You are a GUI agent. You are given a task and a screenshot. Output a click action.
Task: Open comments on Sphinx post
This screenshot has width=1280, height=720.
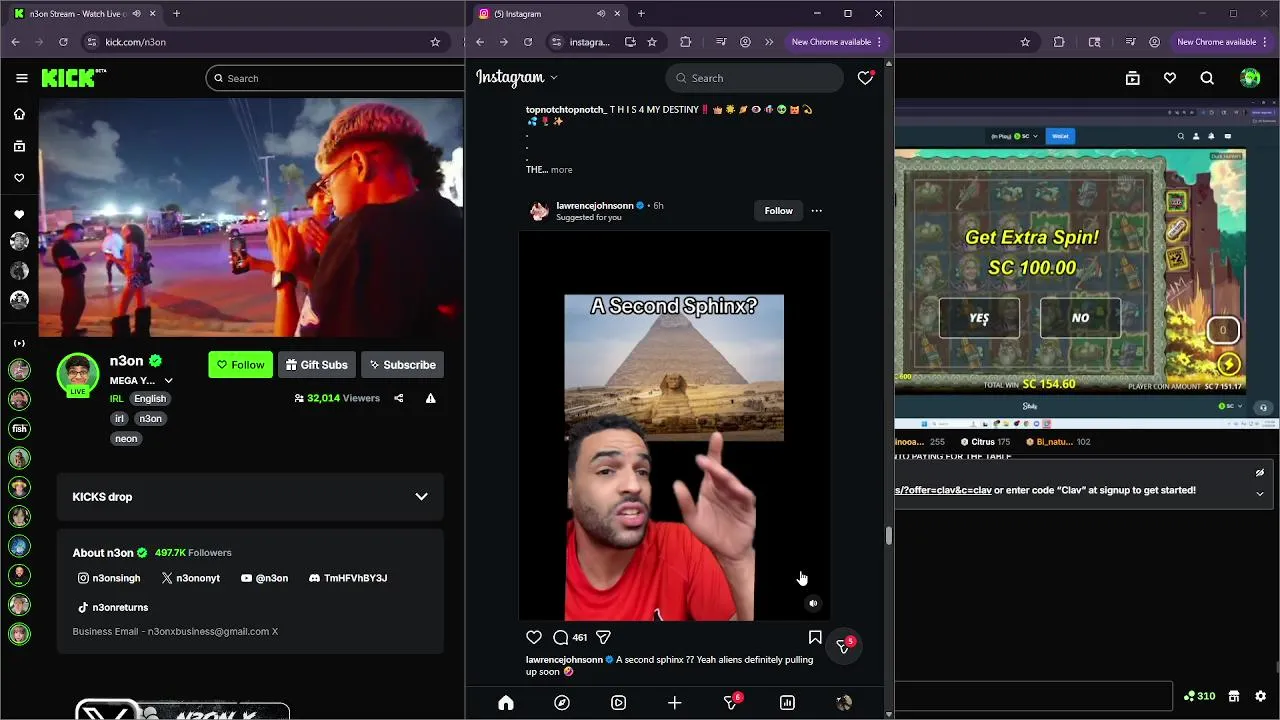[x=561, y=637]
